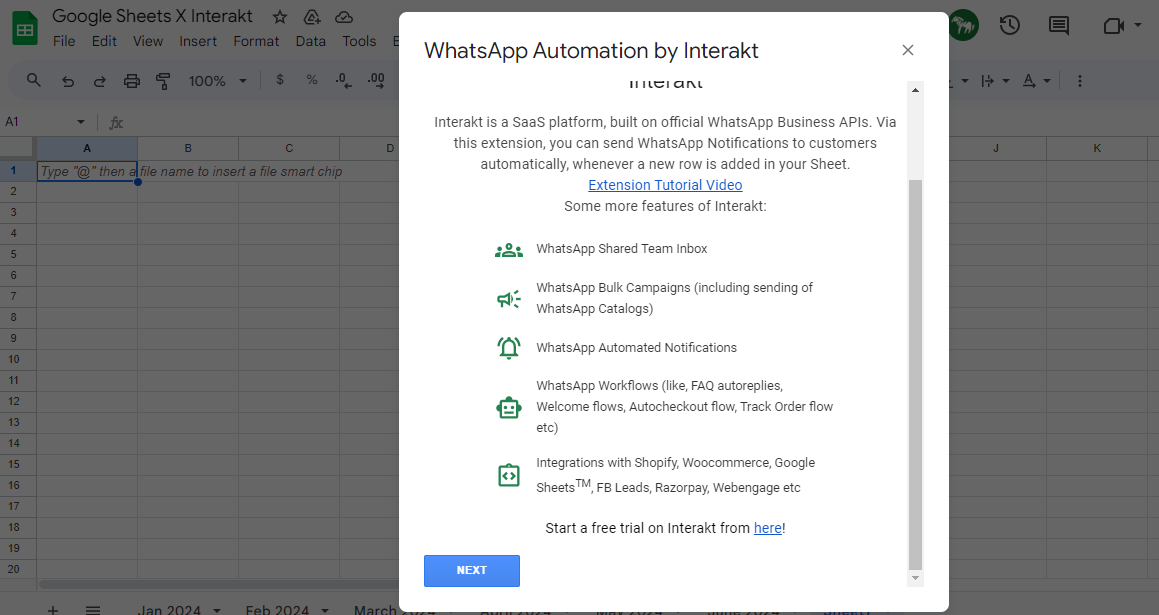This screenshot has width=1159, height=615.
Task: Open version history
Action: (x=1010, y=27)
